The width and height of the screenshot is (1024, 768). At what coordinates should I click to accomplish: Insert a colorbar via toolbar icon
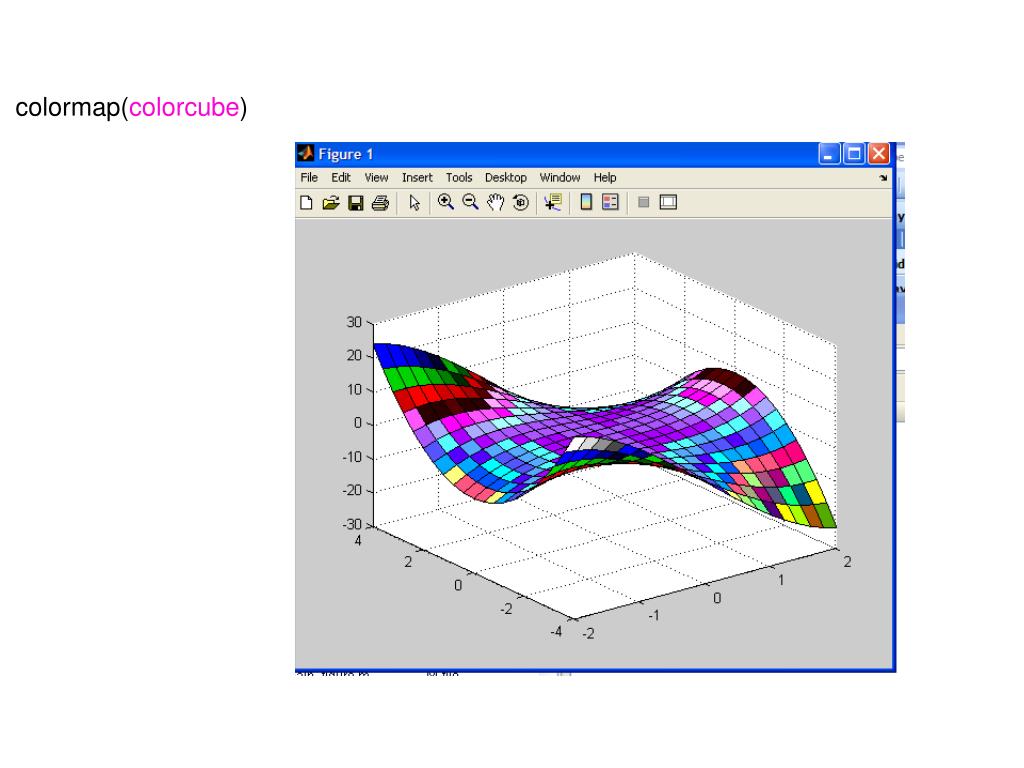point(586,202)
